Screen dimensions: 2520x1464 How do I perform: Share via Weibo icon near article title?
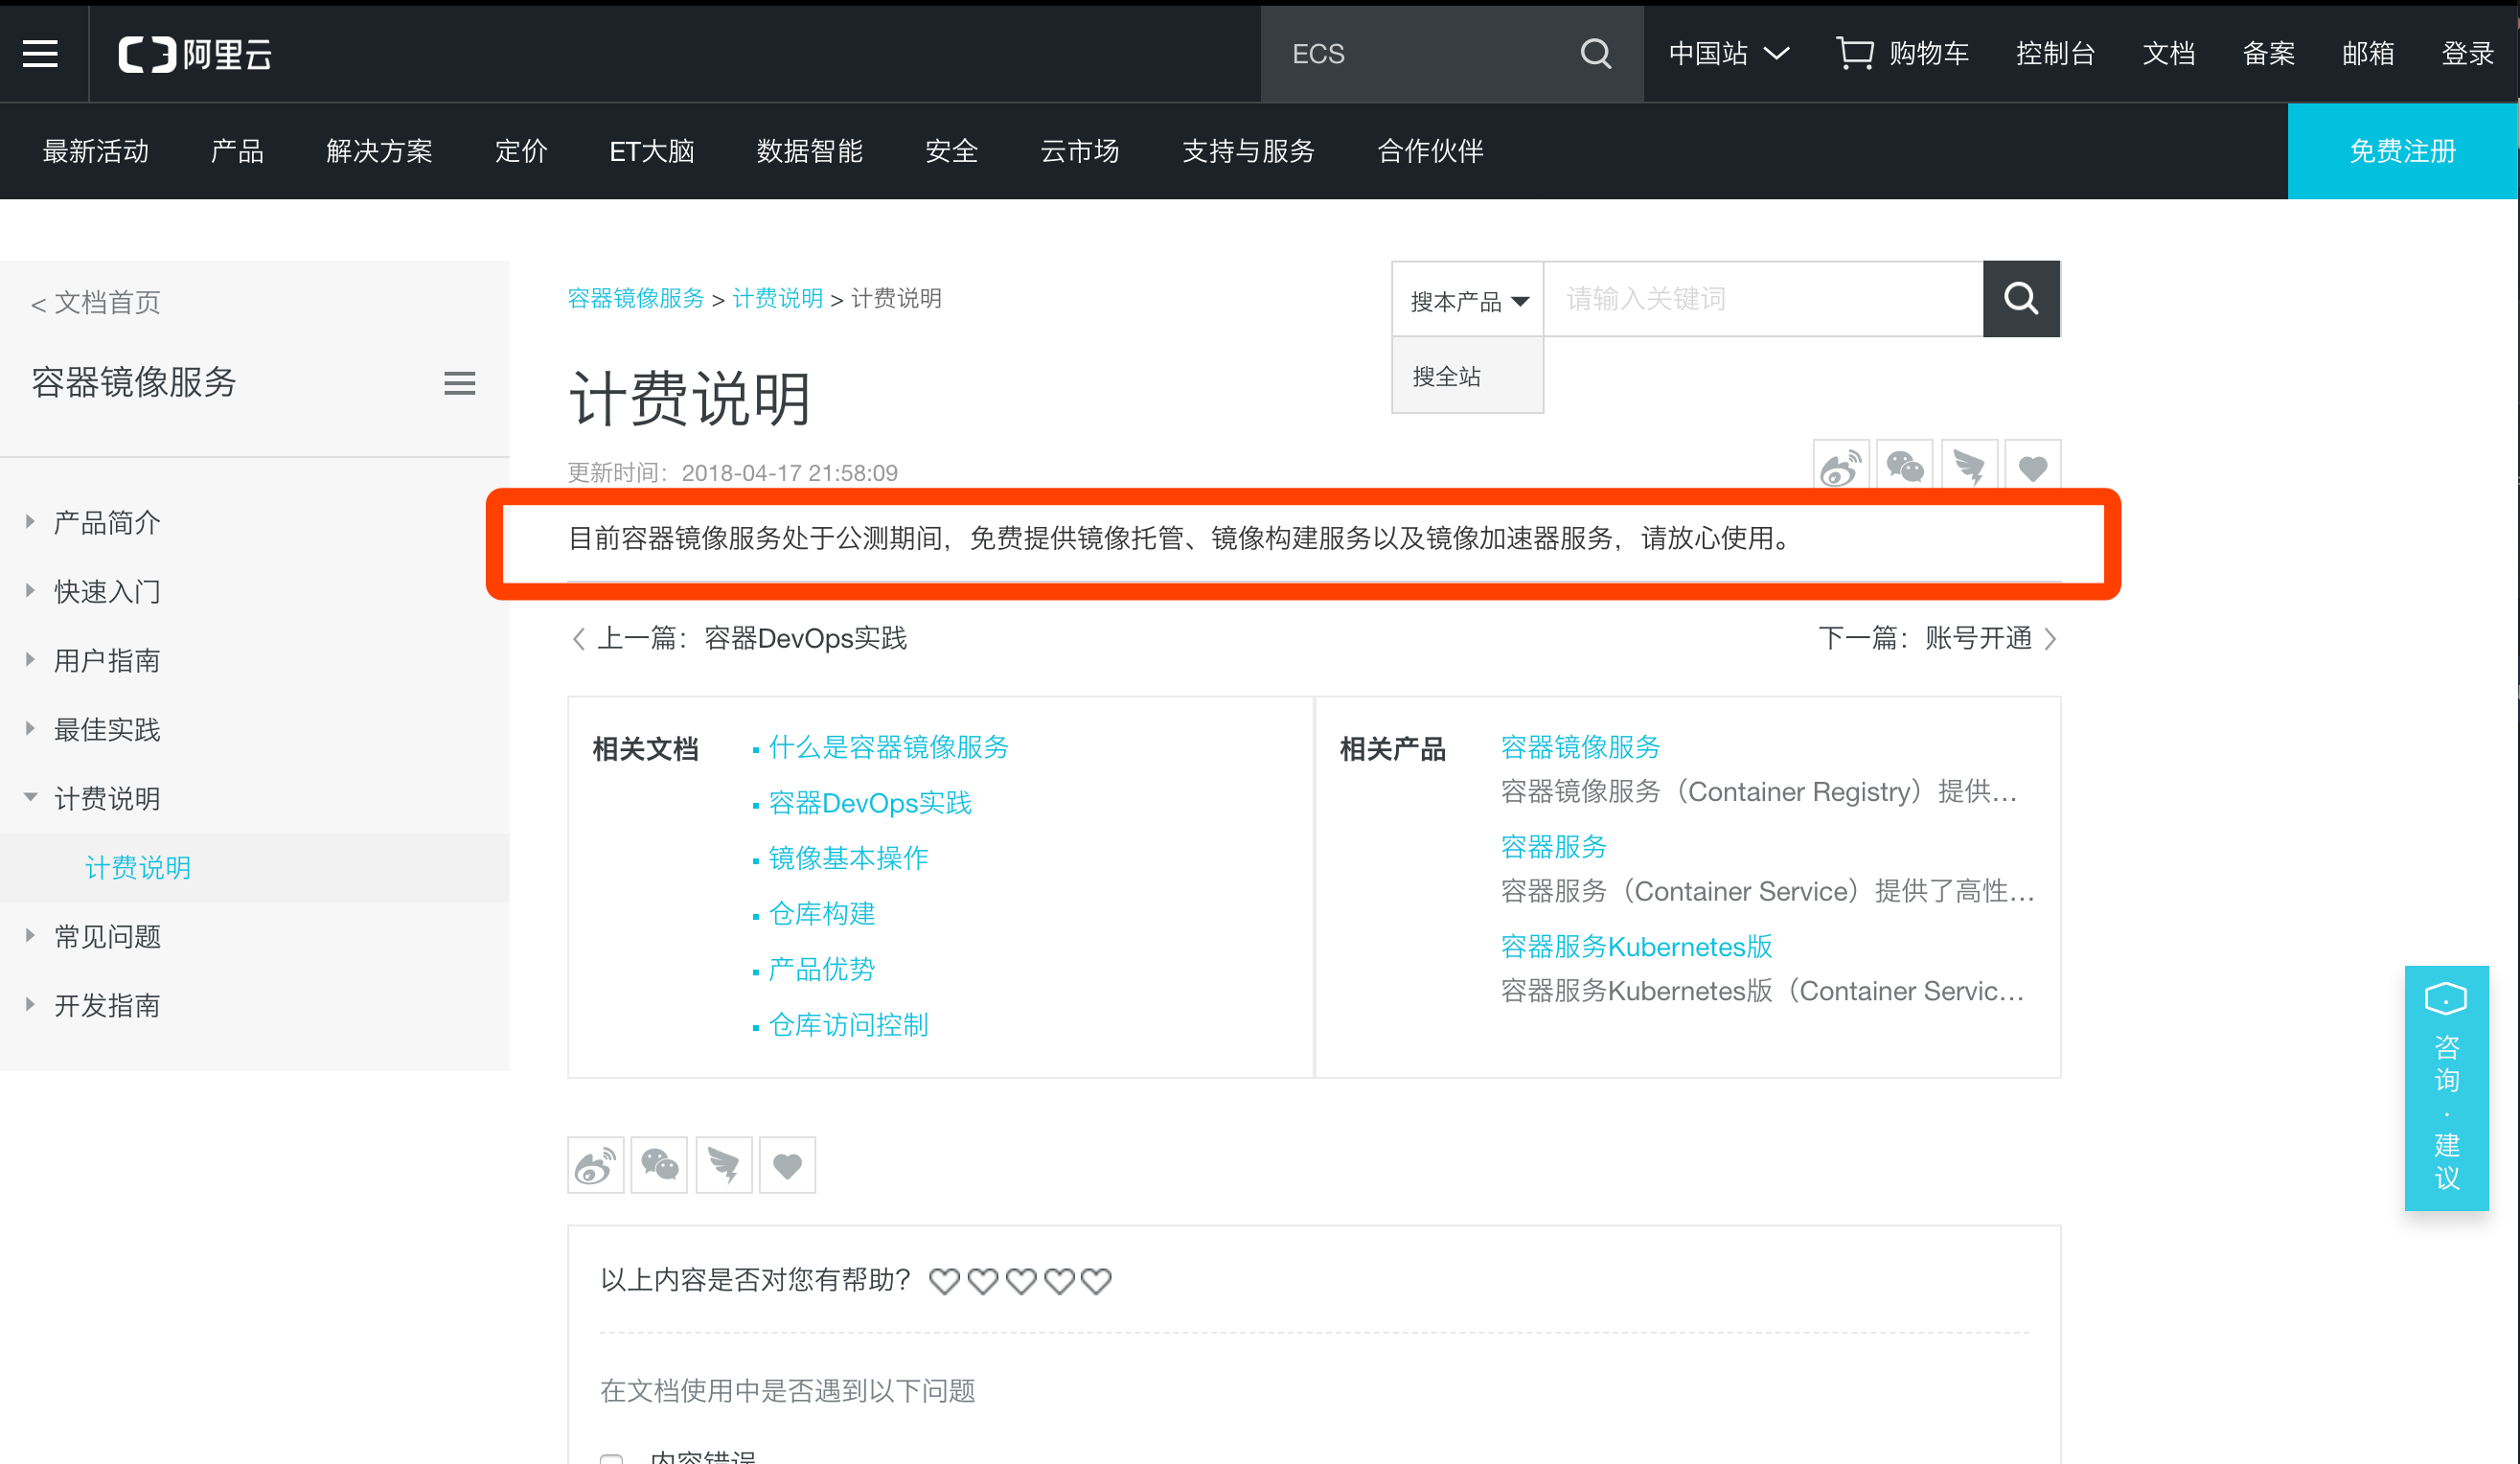coord(1840,466)
